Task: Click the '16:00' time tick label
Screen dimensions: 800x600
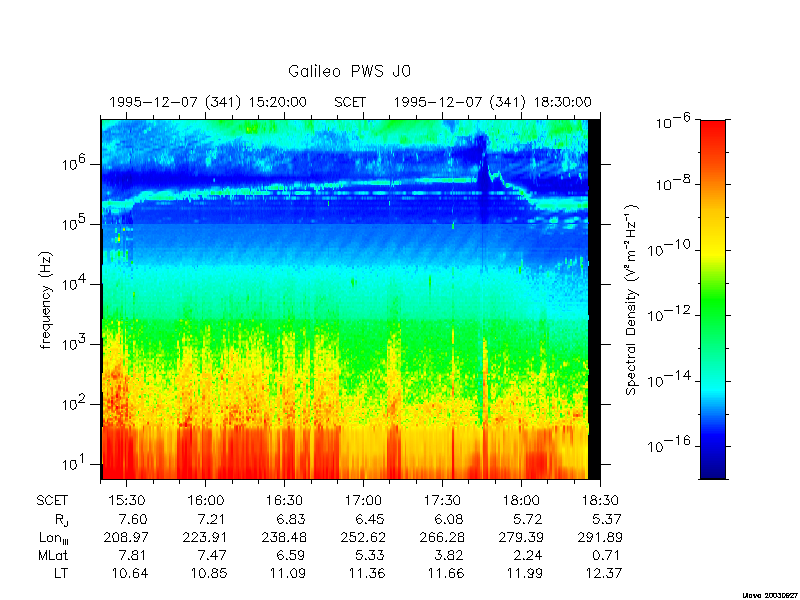Action: (x=206, y=501)
